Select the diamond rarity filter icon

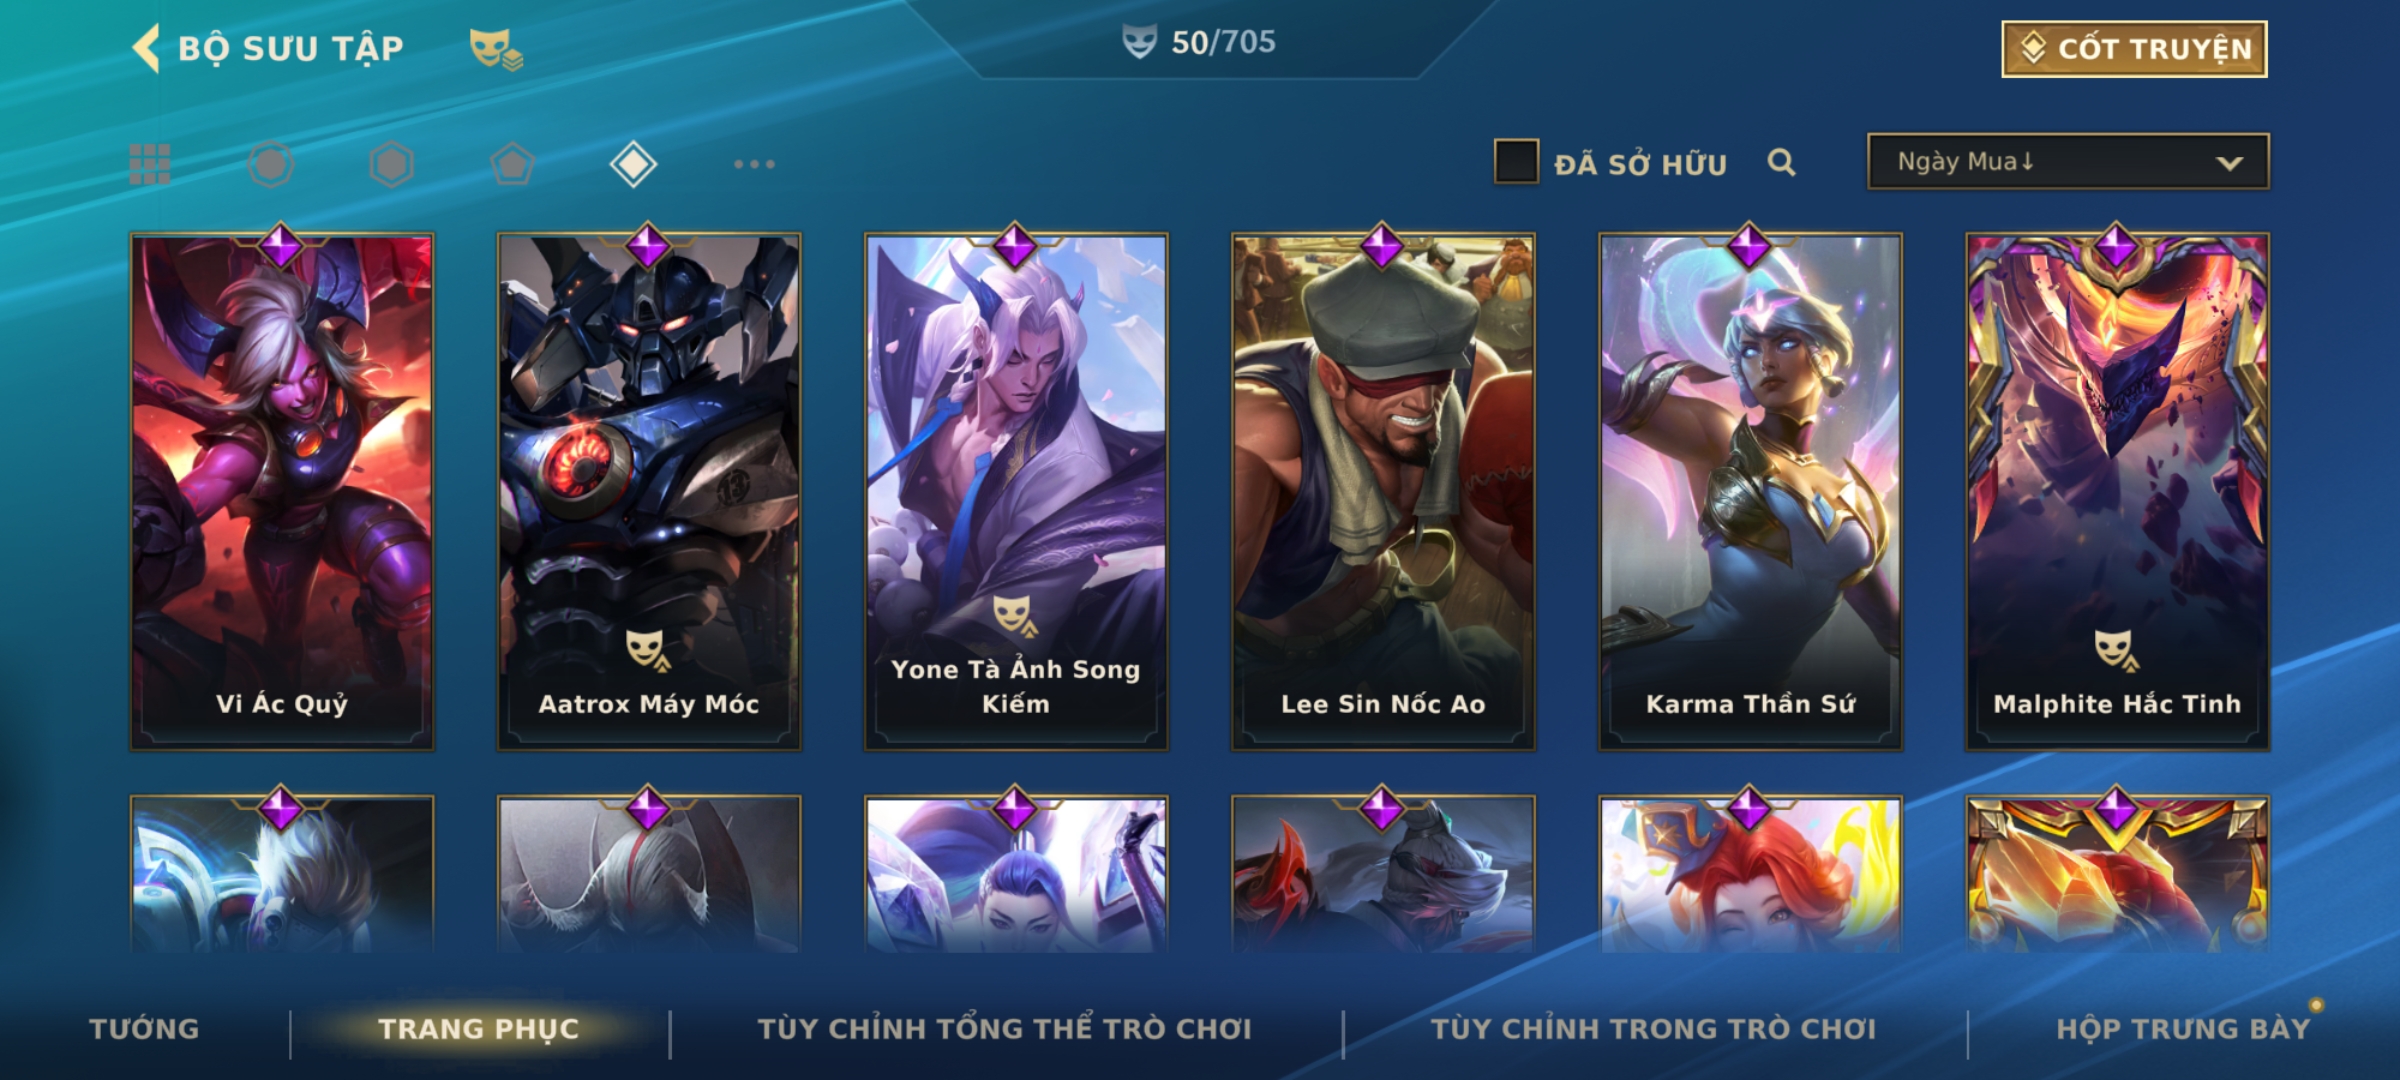pos(633,164)
